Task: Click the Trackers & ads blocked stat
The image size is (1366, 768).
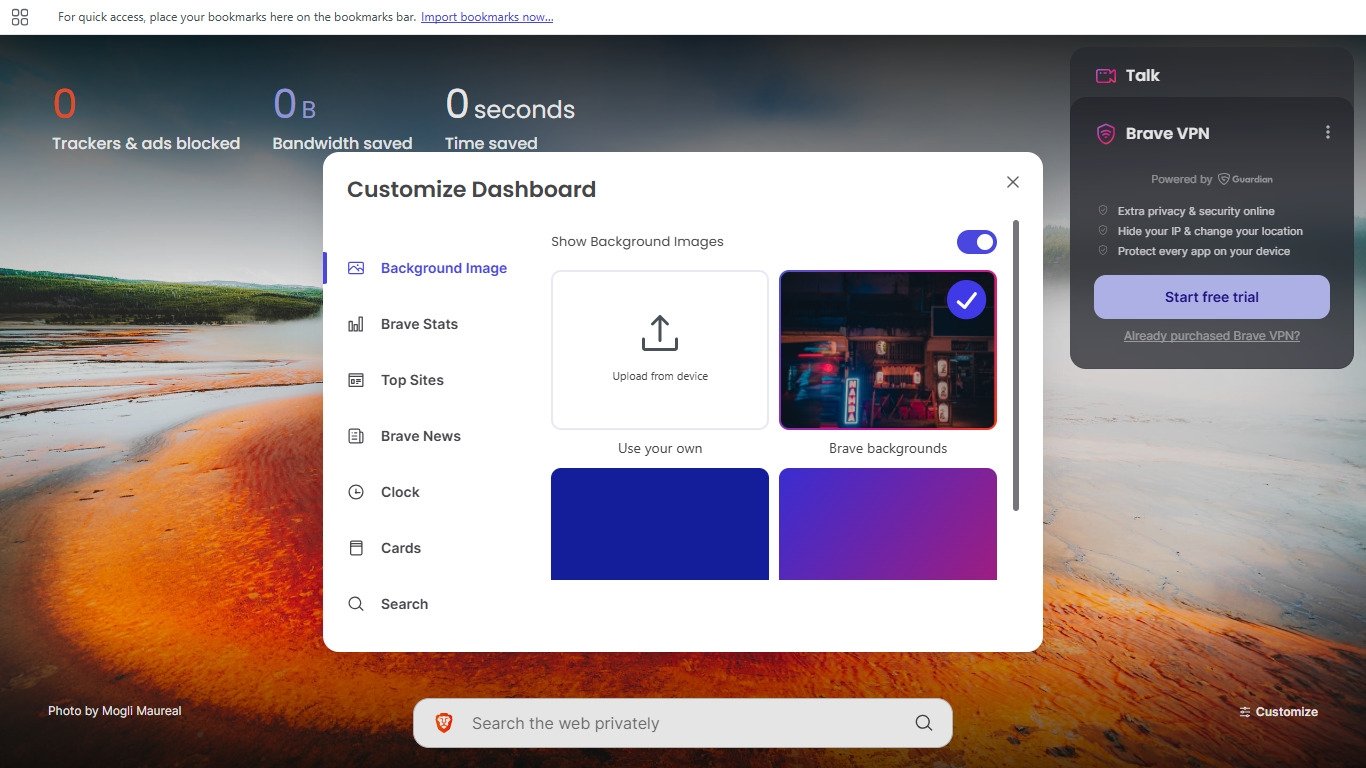Action: pos(146,120)
